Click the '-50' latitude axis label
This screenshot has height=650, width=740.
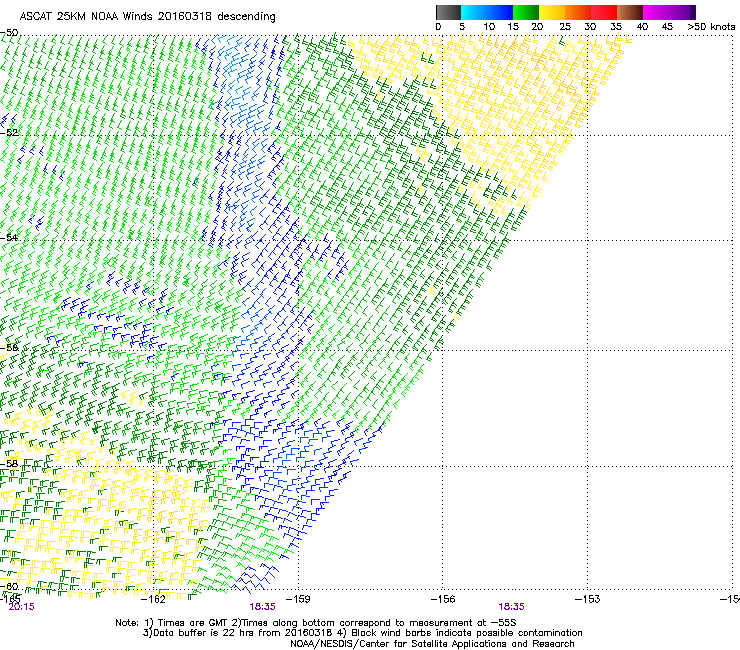click(x=9, y=33)
